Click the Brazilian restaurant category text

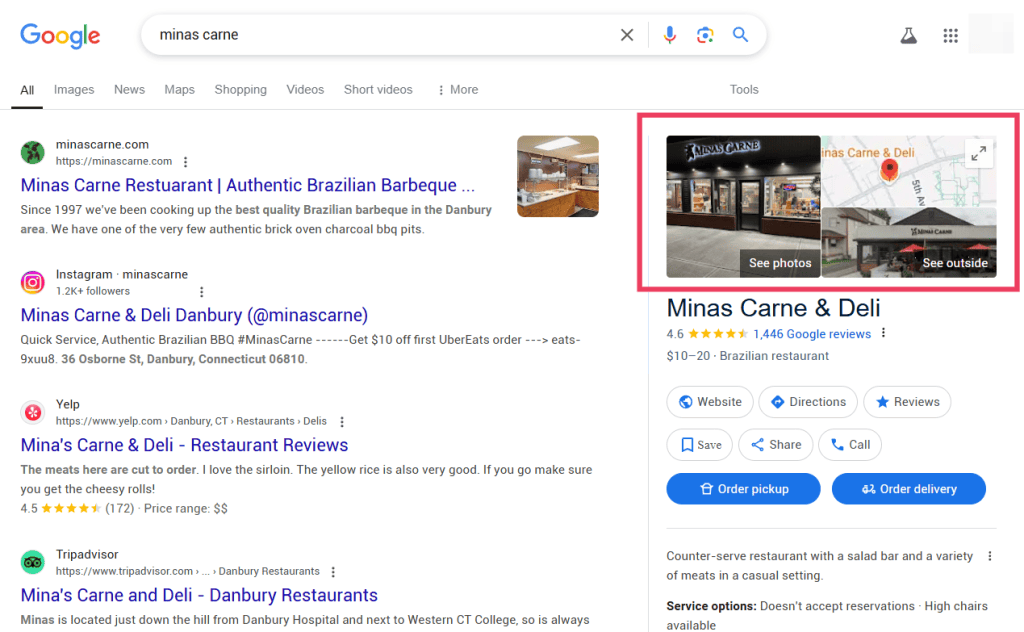(774, 356)
